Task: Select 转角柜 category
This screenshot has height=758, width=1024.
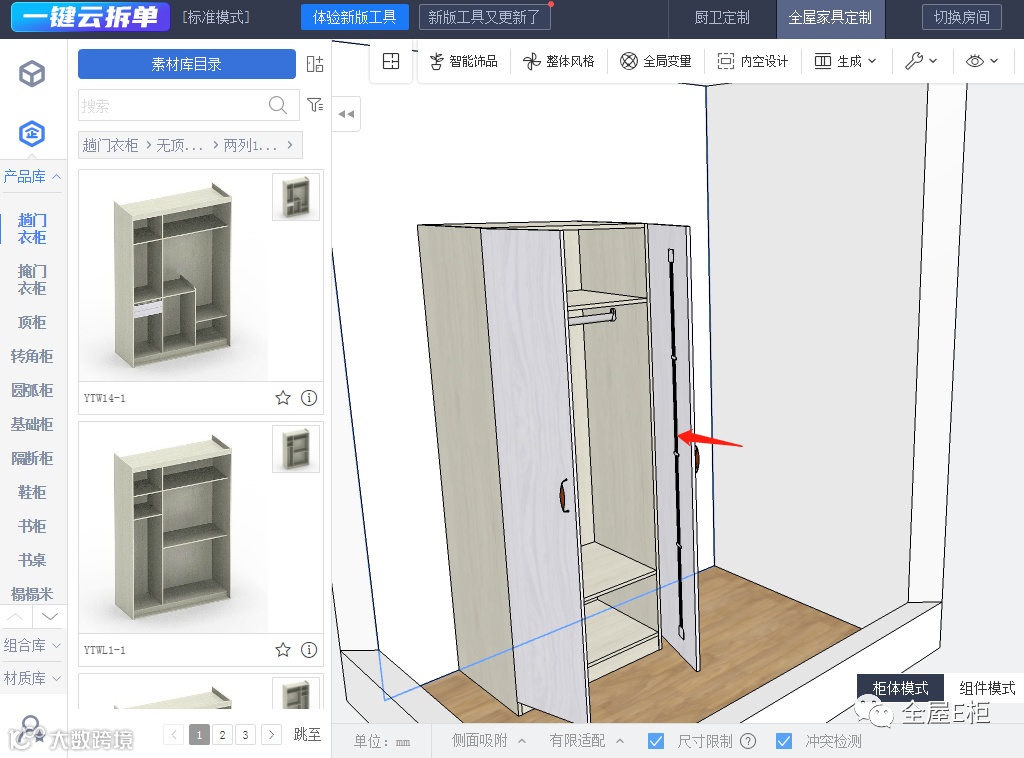Action: click(32, 356)
